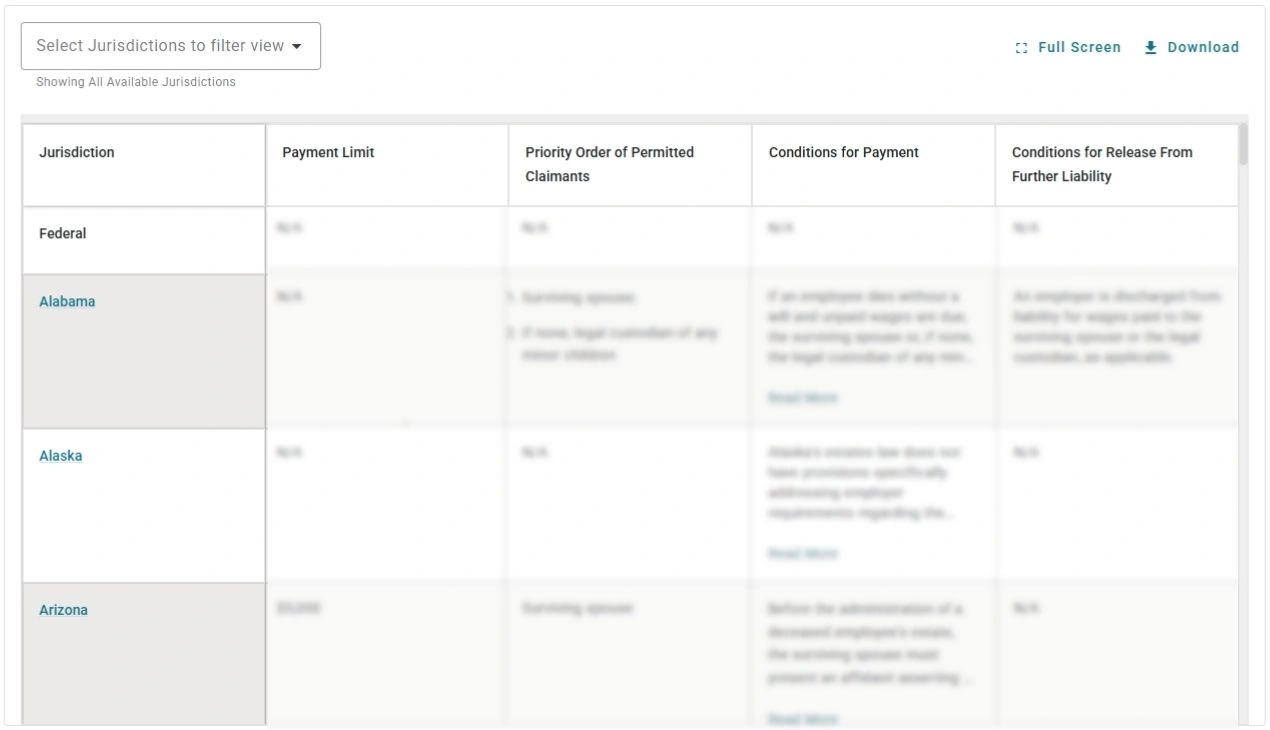Expand Read More in Alaska's Conditions for Payment

point(801,553)
